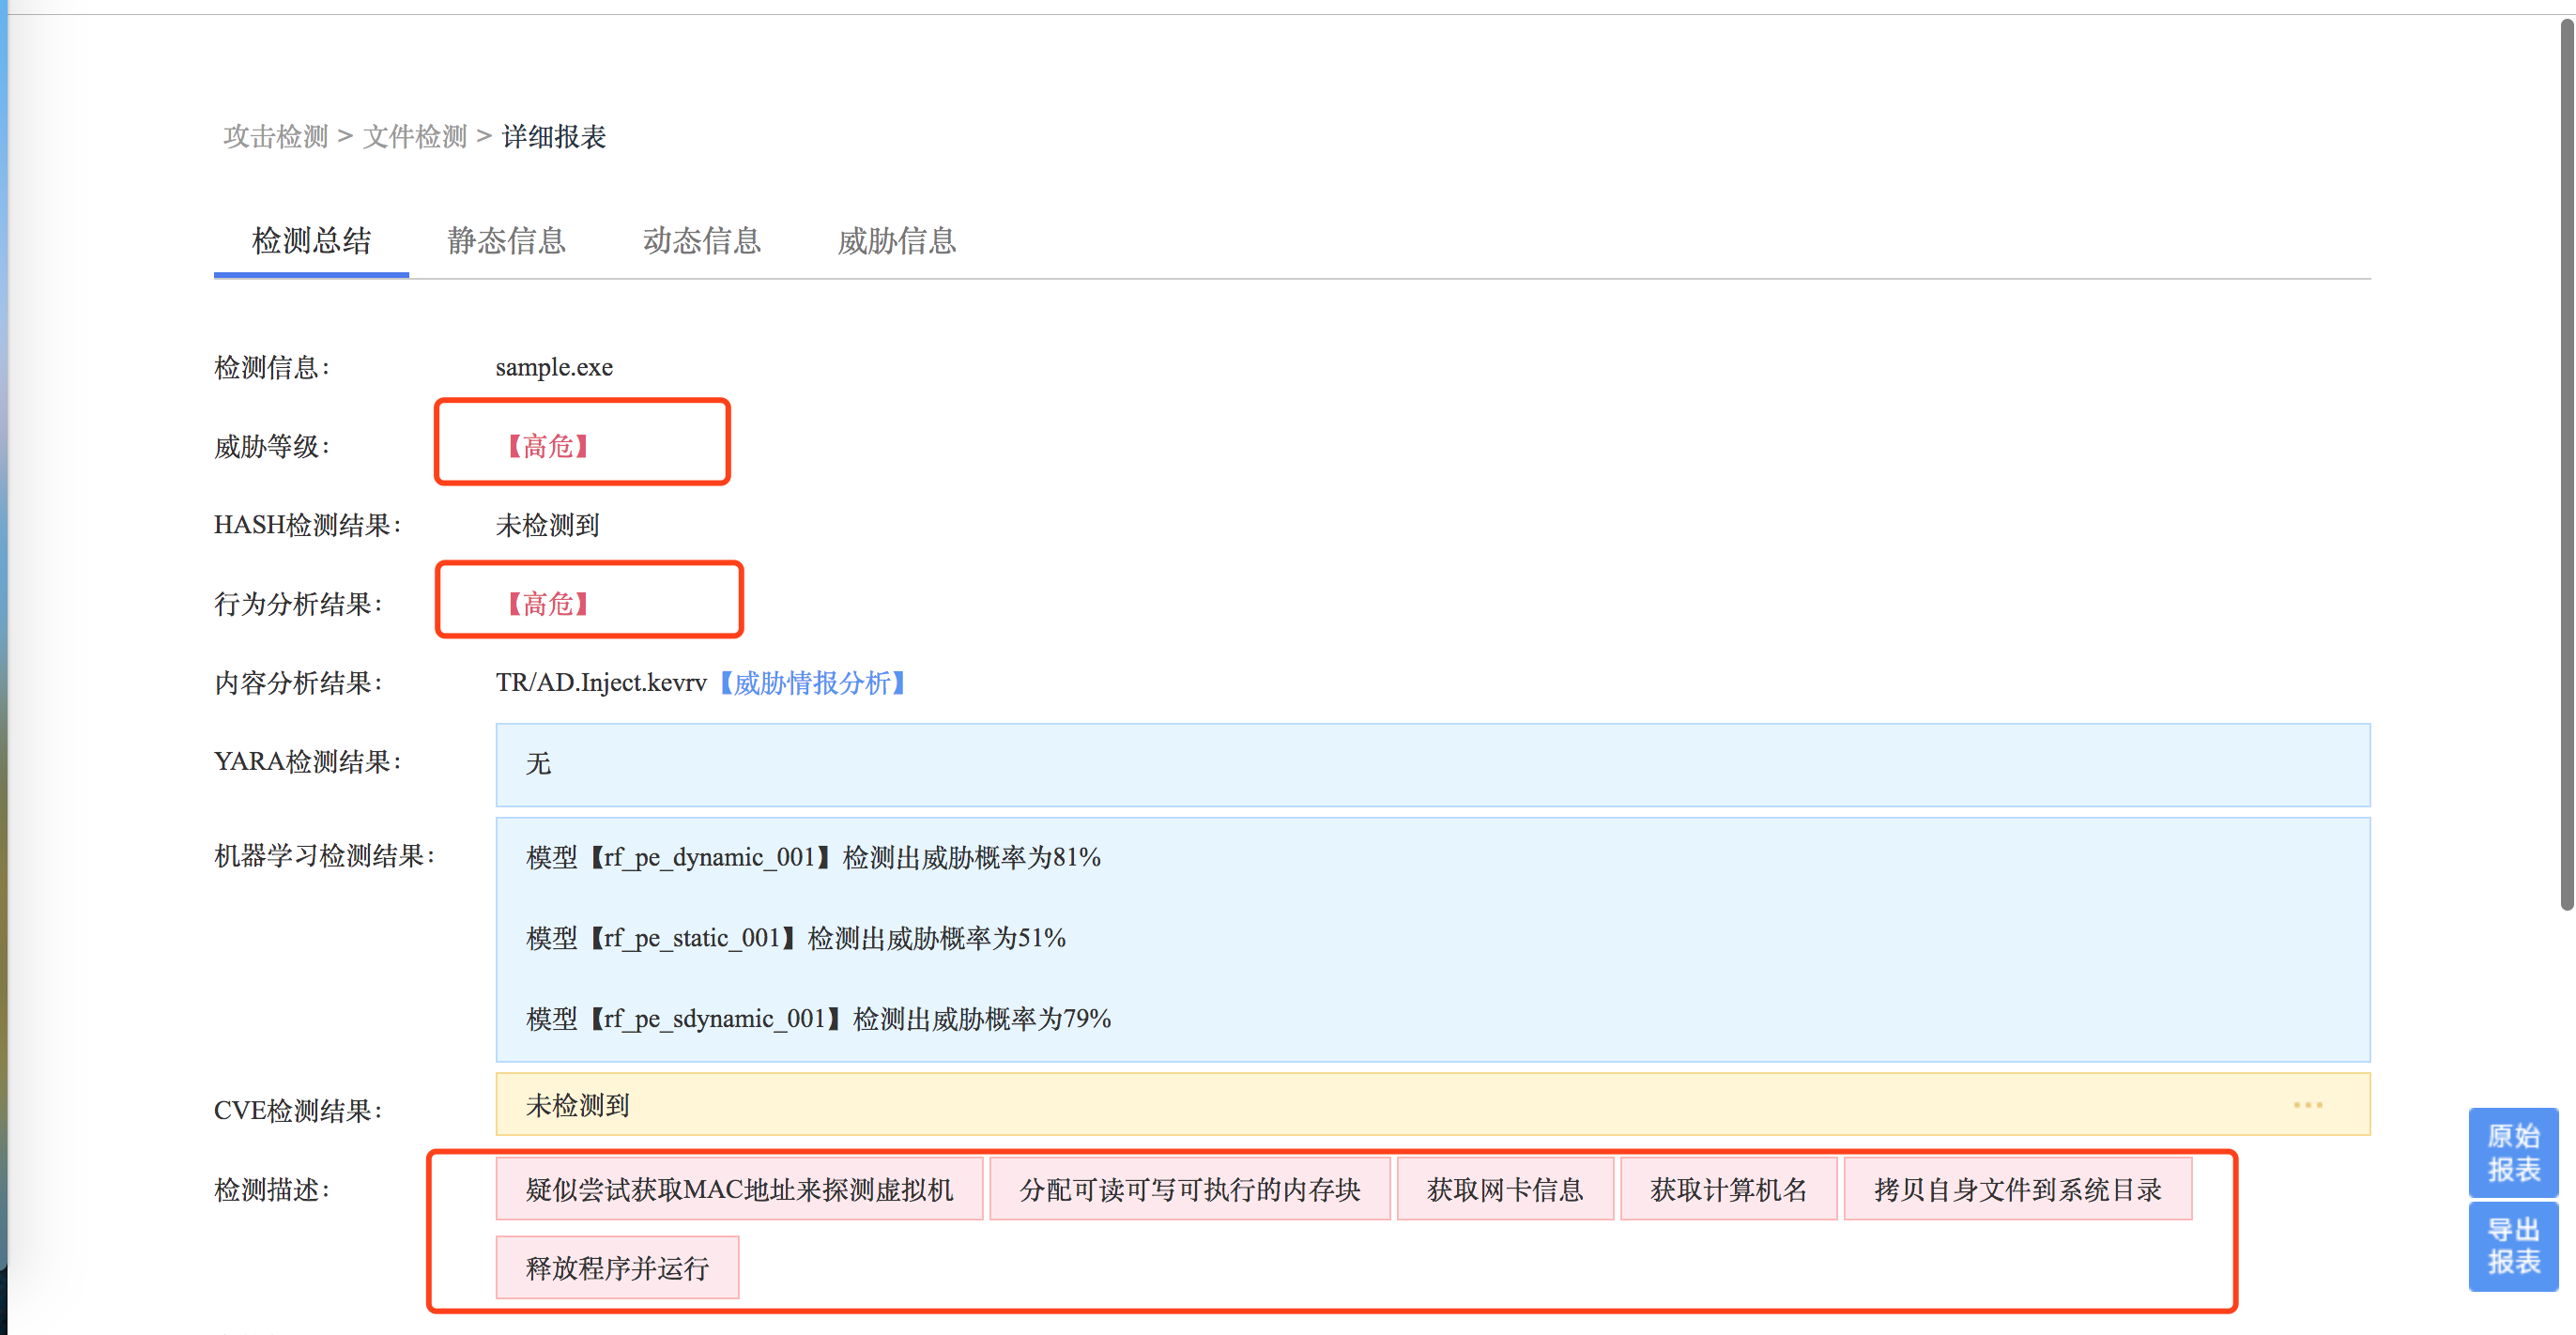Click the 检测总结 tab
Screen dimensions: 2576x1335
pyautogui.click(x=311, y=241)
